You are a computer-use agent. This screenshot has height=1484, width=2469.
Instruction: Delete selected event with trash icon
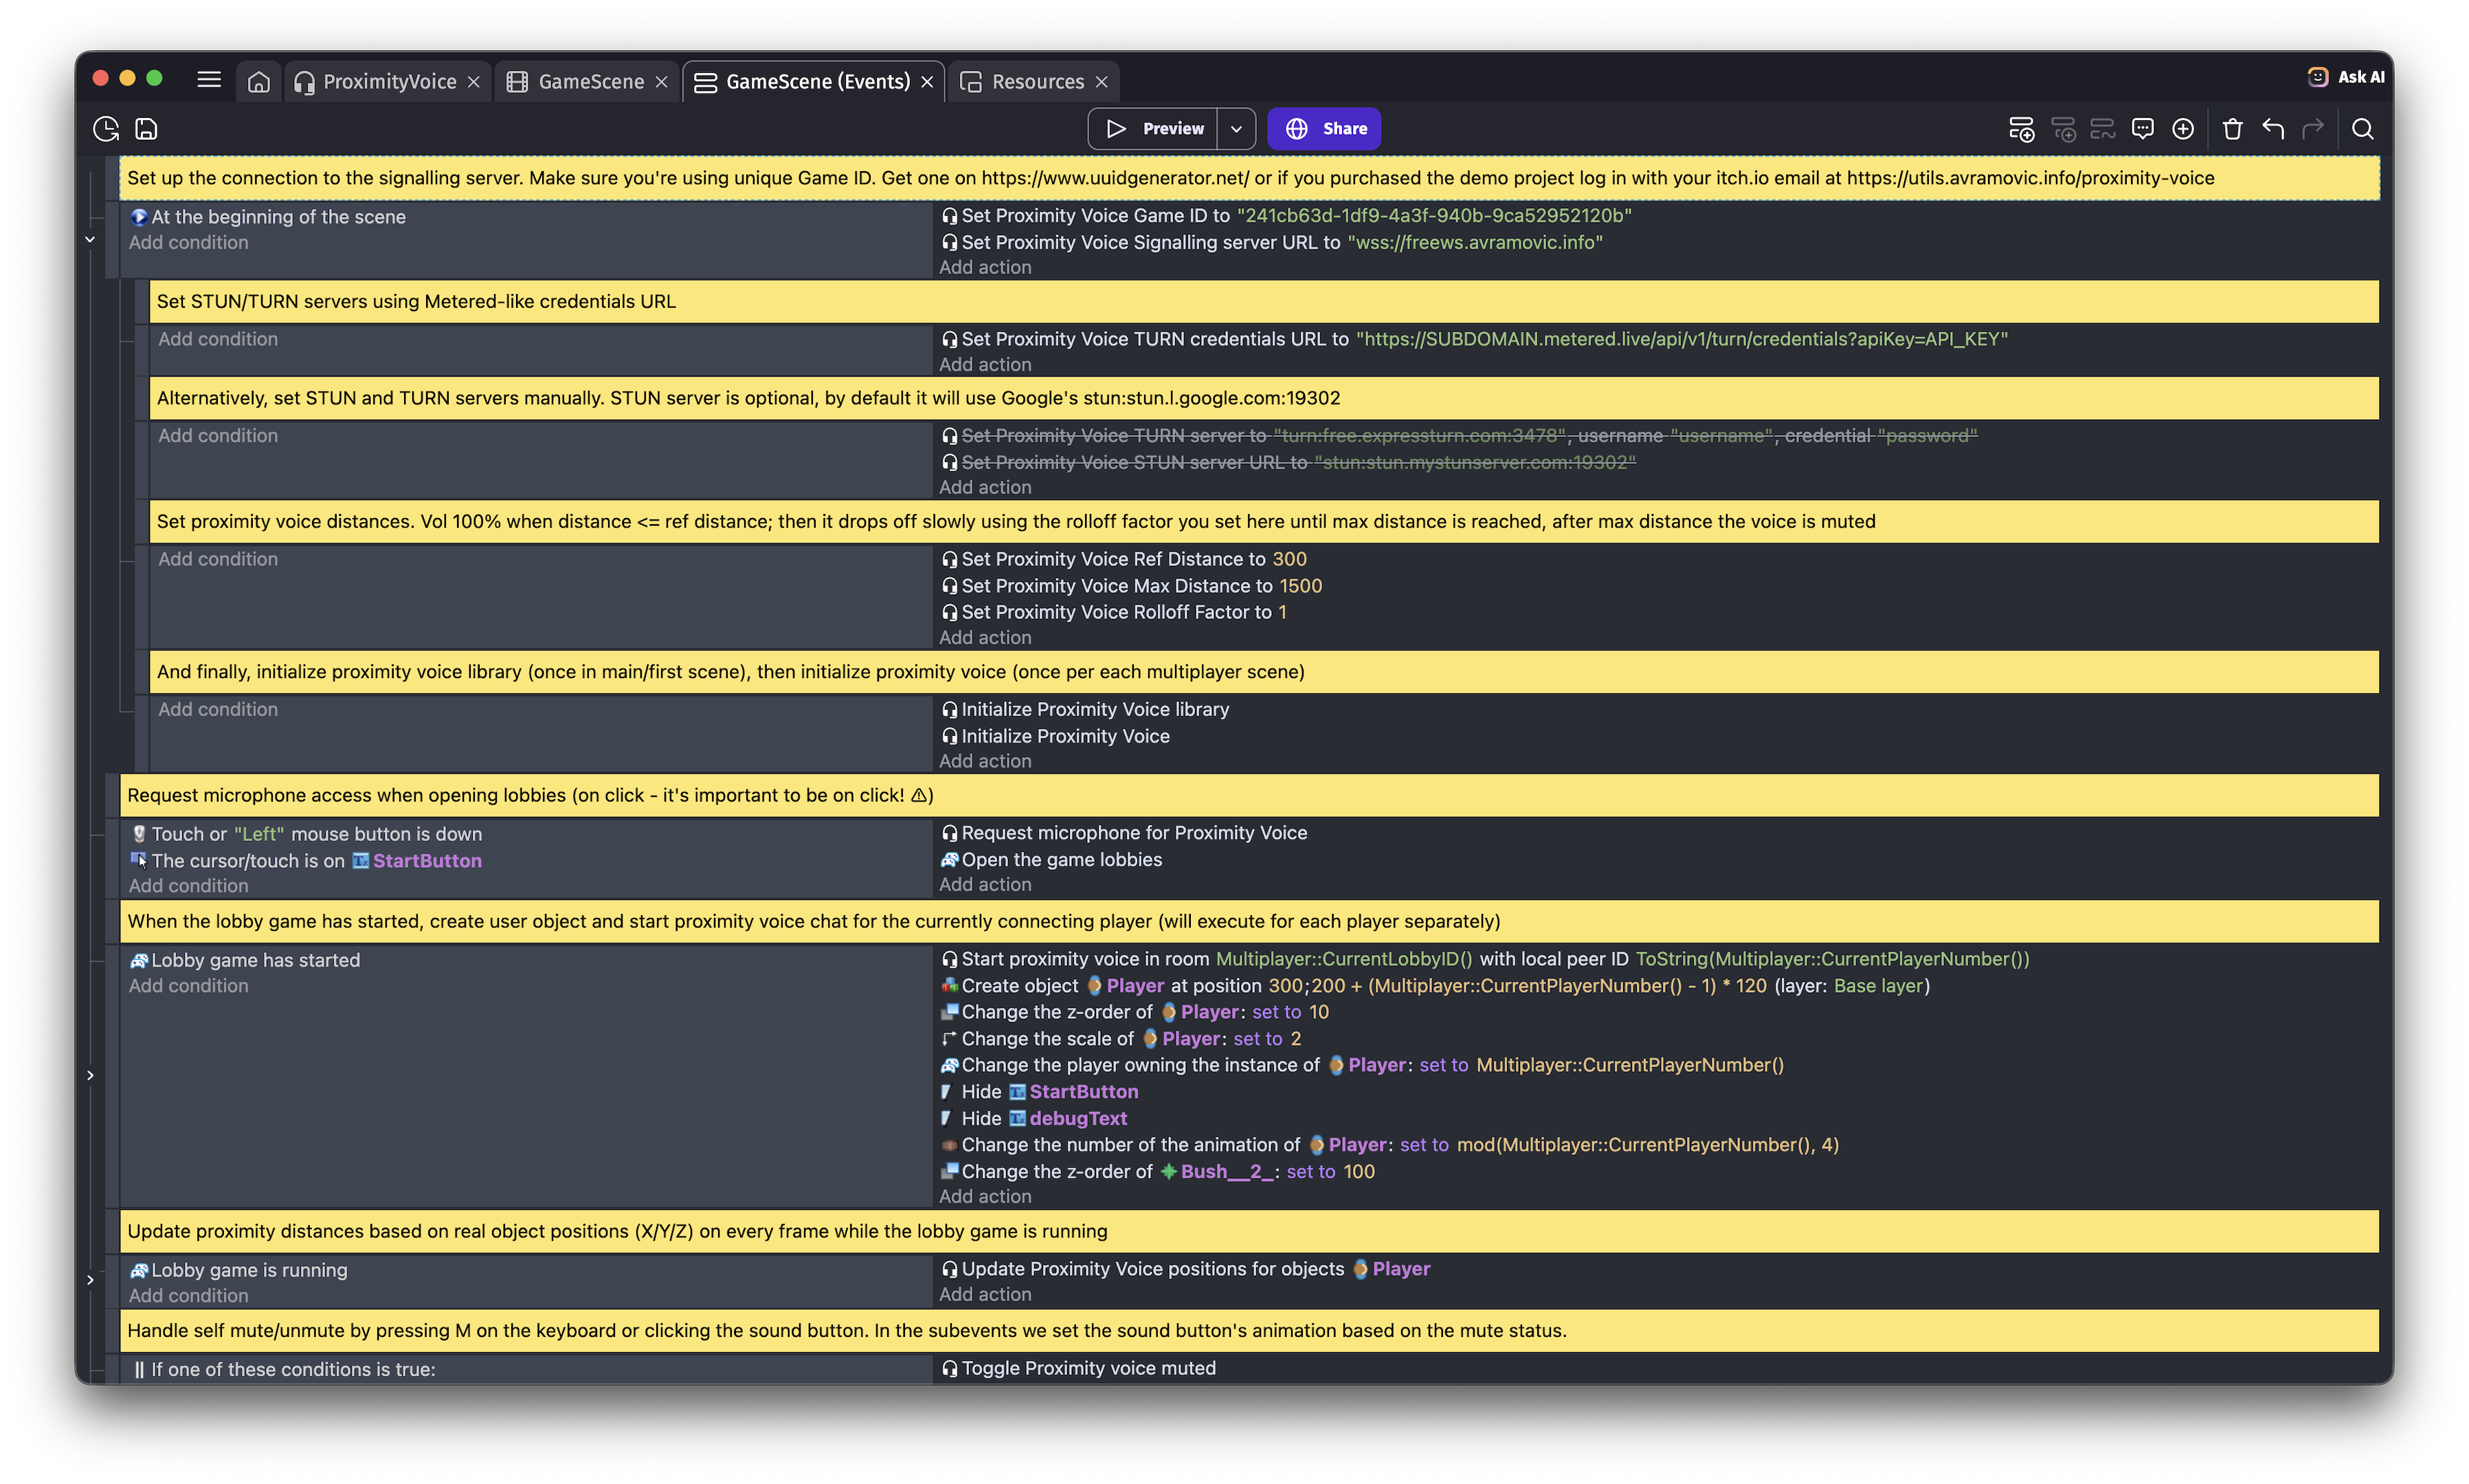pos(2232,129)
